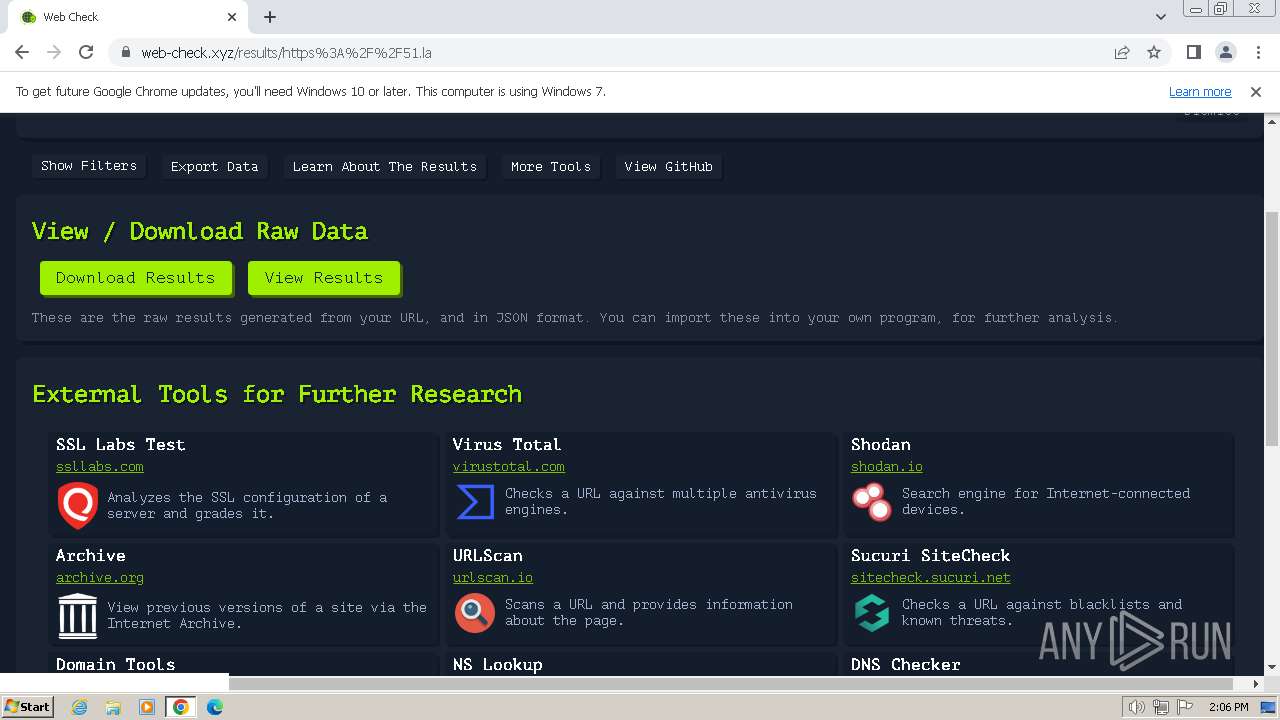The height and width of the screenshot is (720, 1280).
Task: Click the Shodan red circles logo icon
Action: [872, 502]
